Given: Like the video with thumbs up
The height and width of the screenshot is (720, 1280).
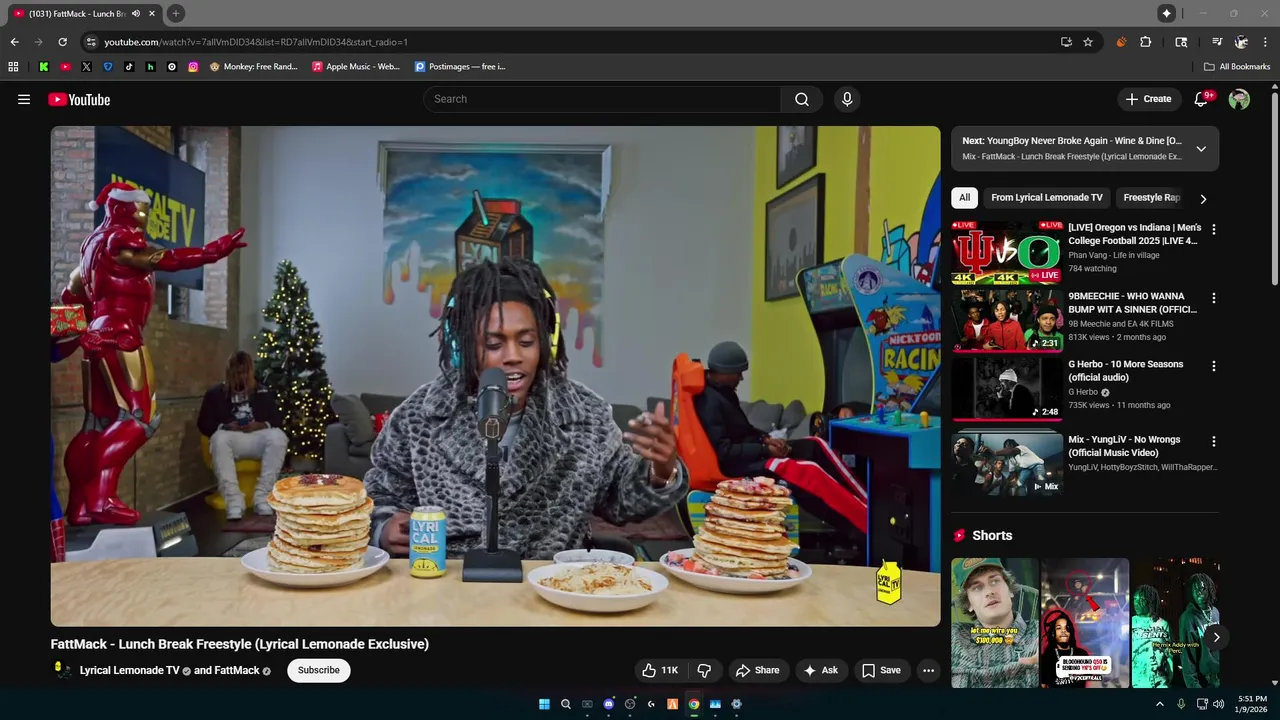Looking at the screenshot, I should (x=660, y=670).
